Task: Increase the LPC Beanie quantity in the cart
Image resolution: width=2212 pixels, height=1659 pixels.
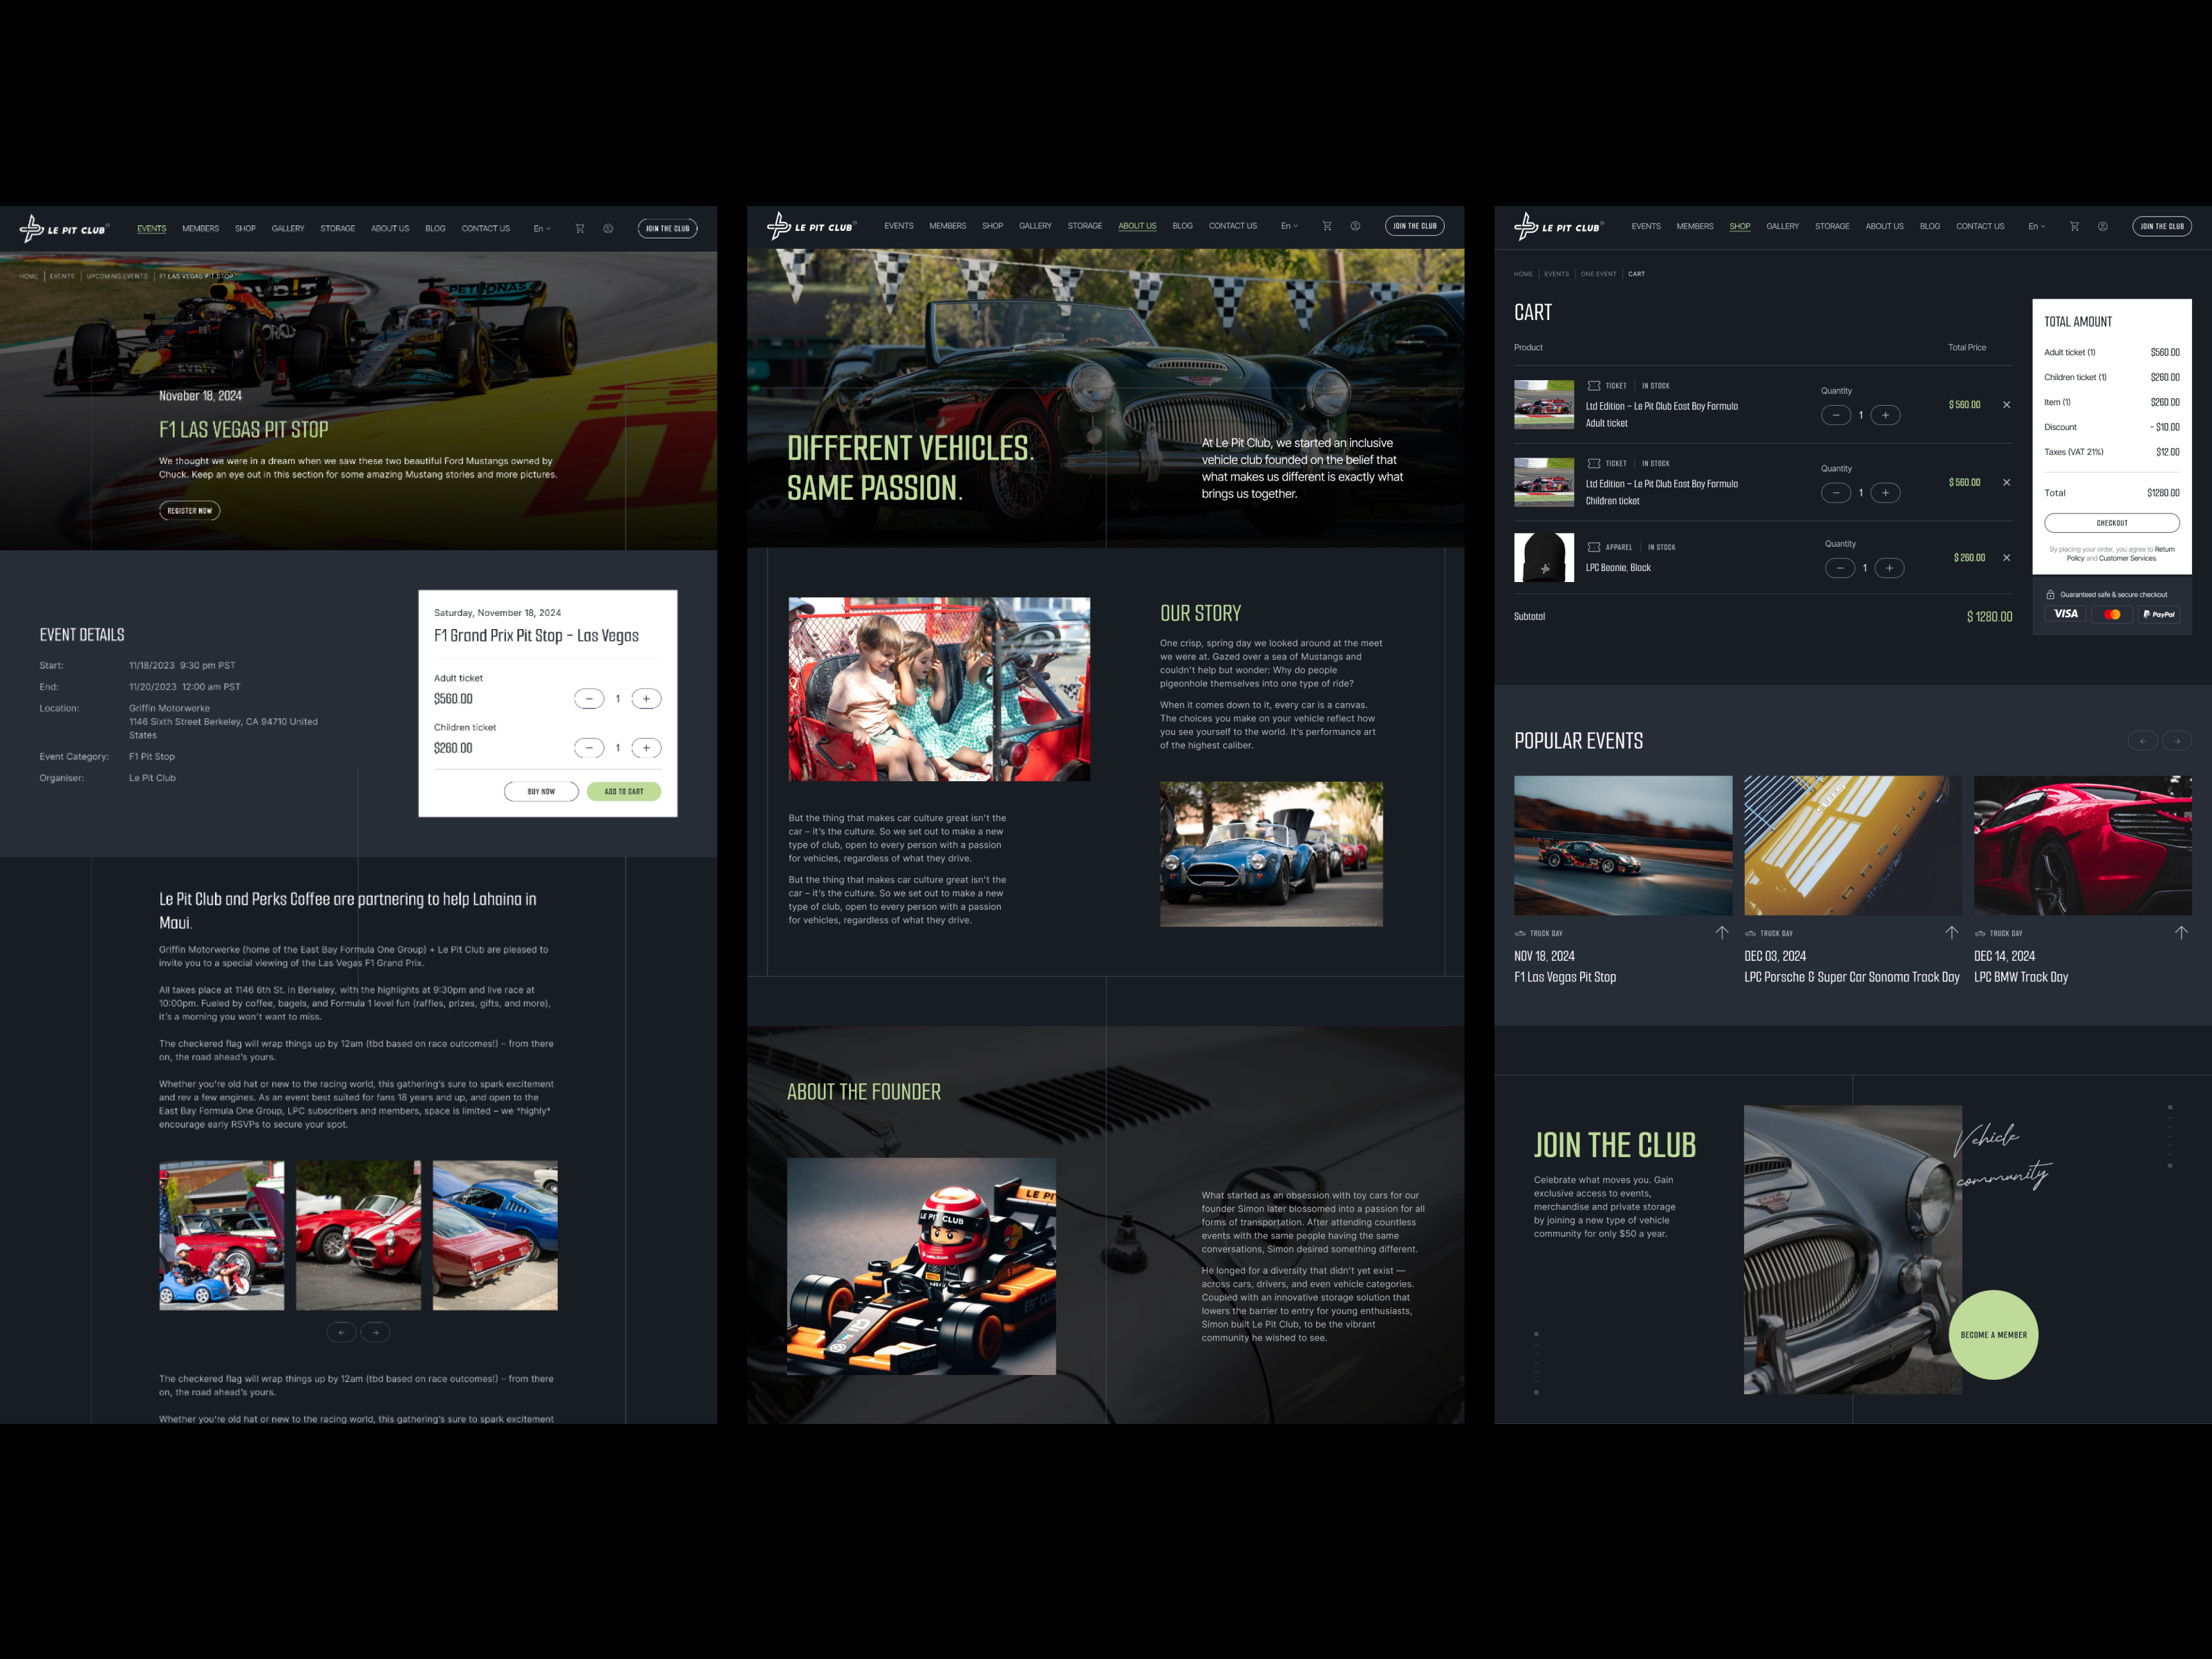Action: pyautogui.click(x=1889, y=568)
